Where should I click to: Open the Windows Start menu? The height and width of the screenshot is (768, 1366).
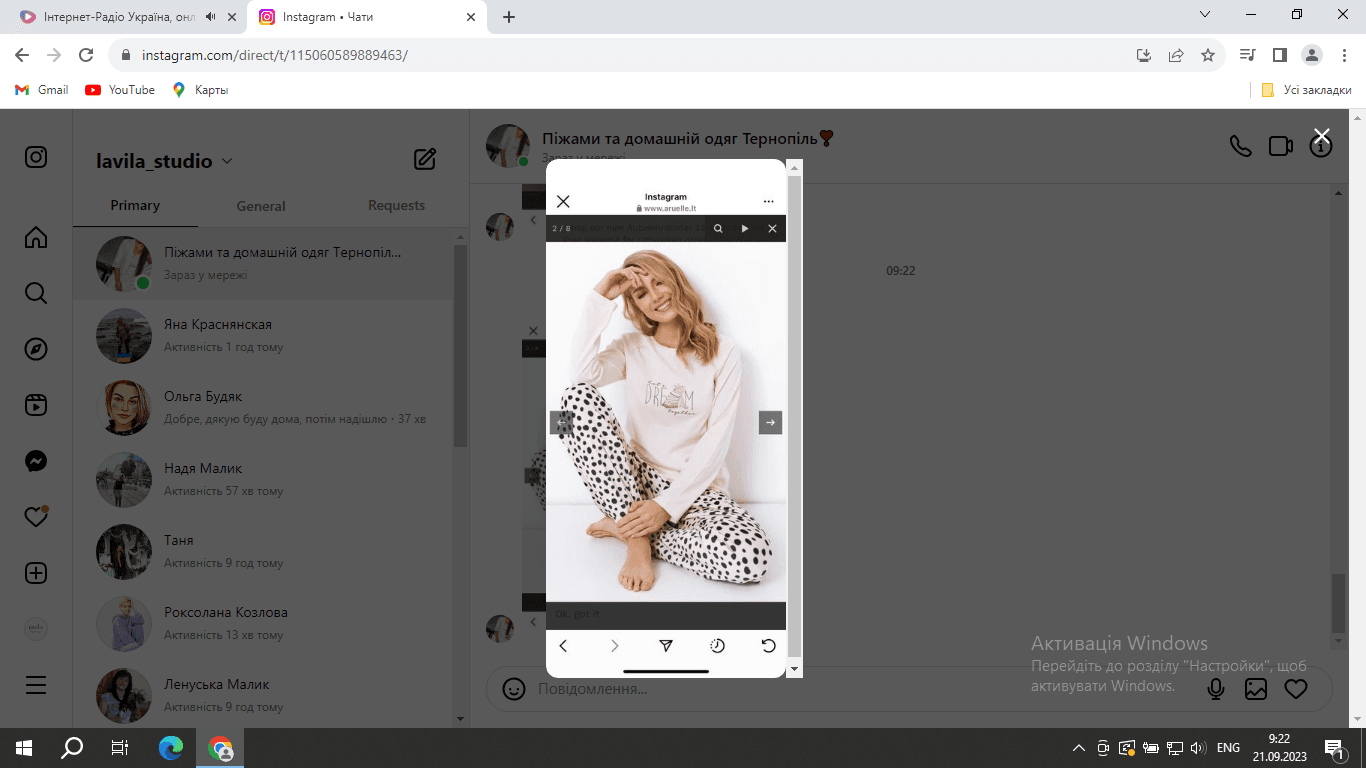point(24,747)
